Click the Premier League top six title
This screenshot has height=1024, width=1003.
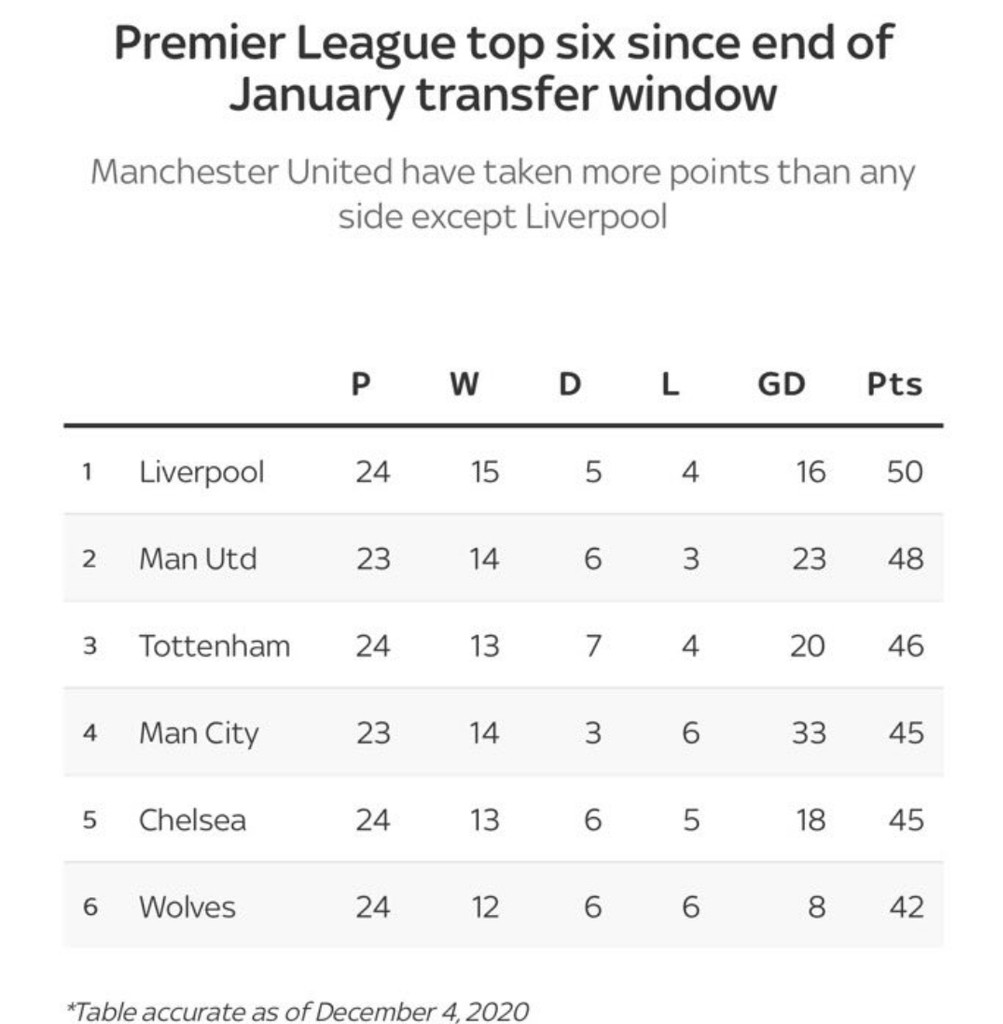click(502, 69)
